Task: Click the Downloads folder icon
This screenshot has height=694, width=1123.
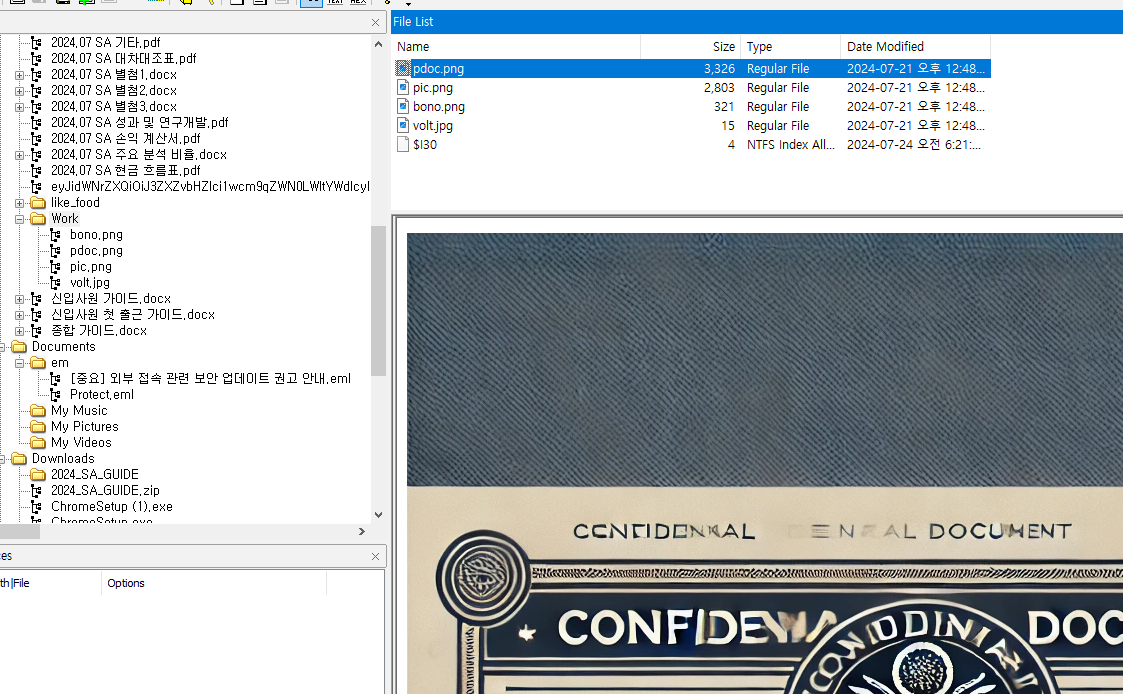Action: [19, 458]
